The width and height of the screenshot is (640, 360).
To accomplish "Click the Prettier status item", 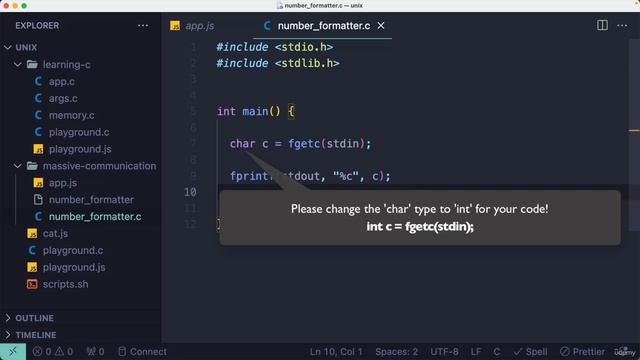I will (x=582, y=351).
